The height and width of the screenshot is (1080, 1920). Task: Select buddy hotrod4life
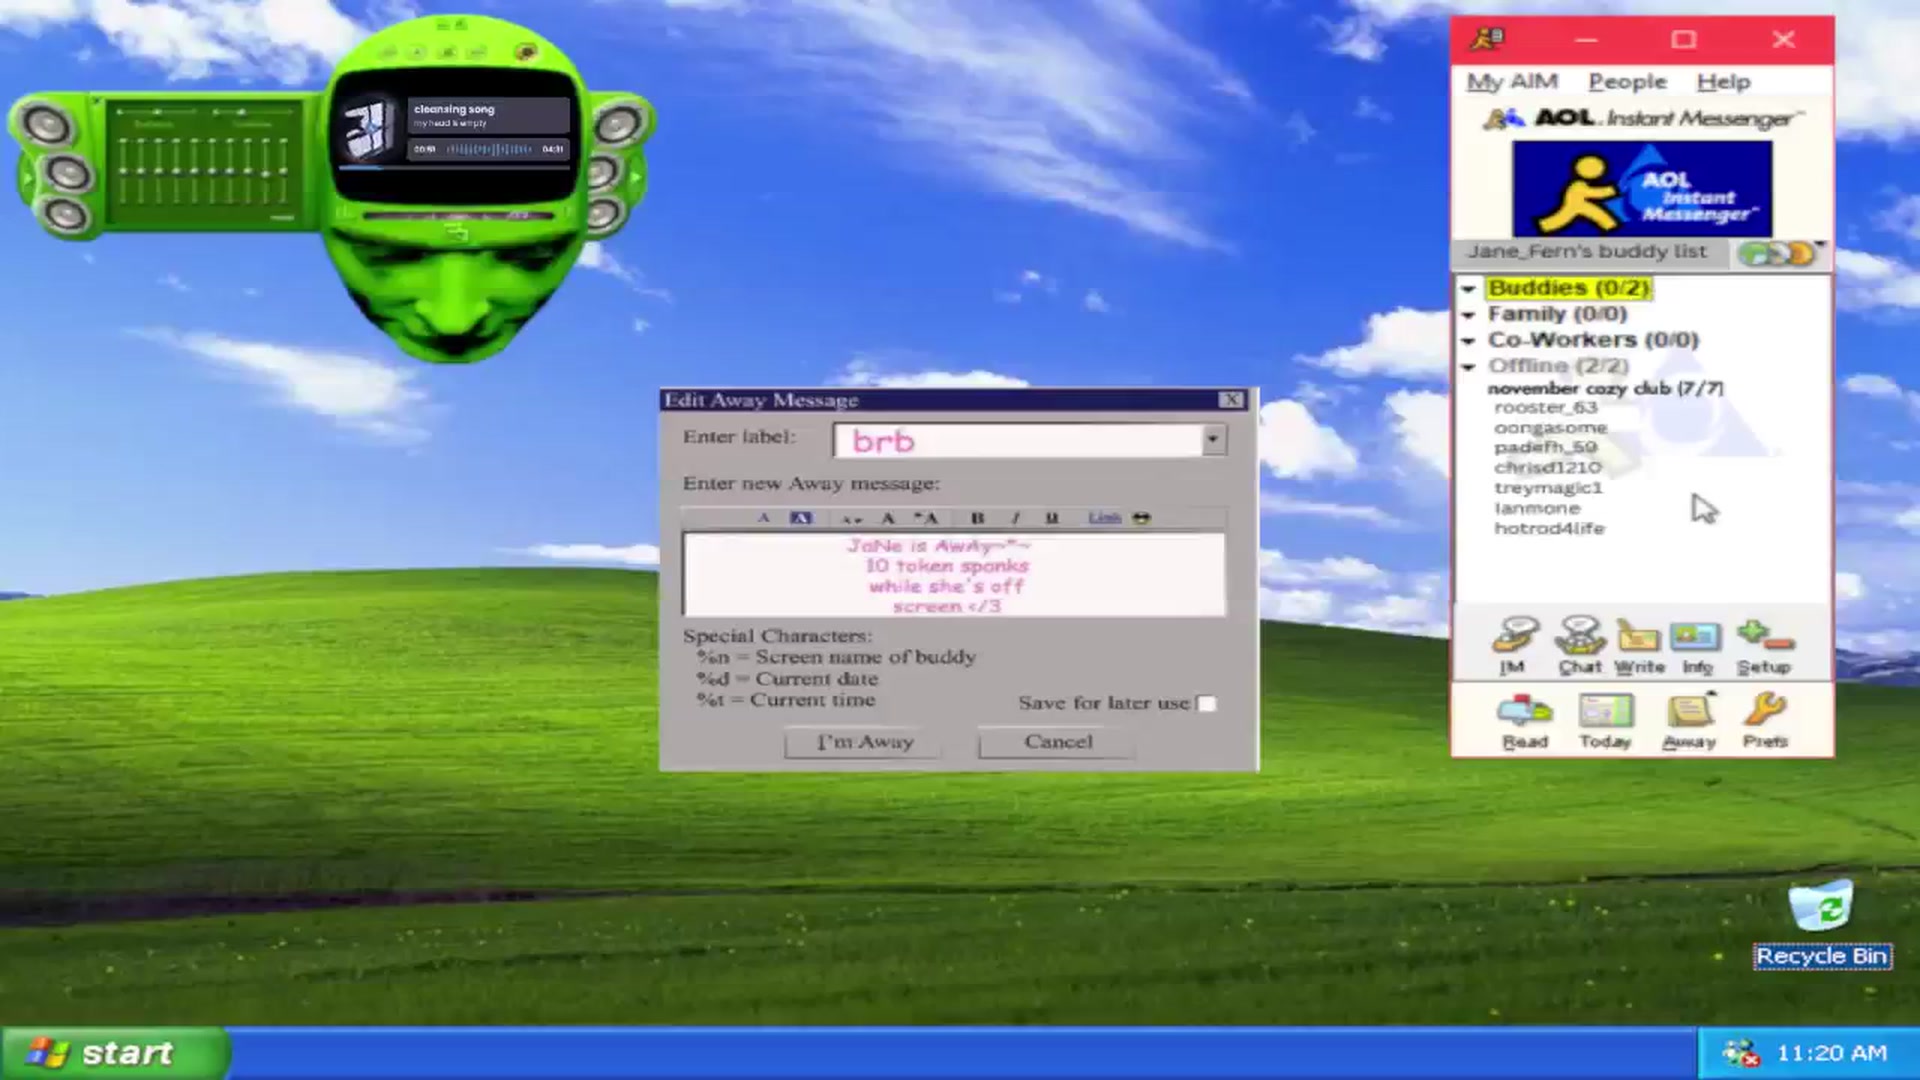click(x=1549, y=528)
